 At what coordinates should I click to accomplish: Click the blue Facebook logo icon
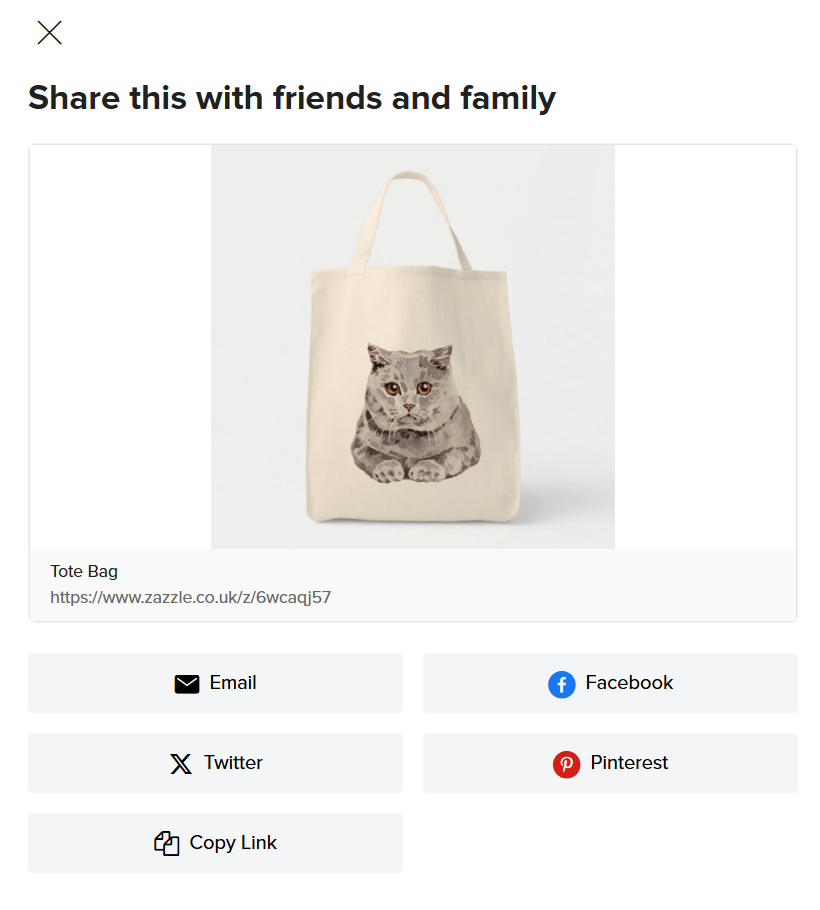[x=561, y=684]
